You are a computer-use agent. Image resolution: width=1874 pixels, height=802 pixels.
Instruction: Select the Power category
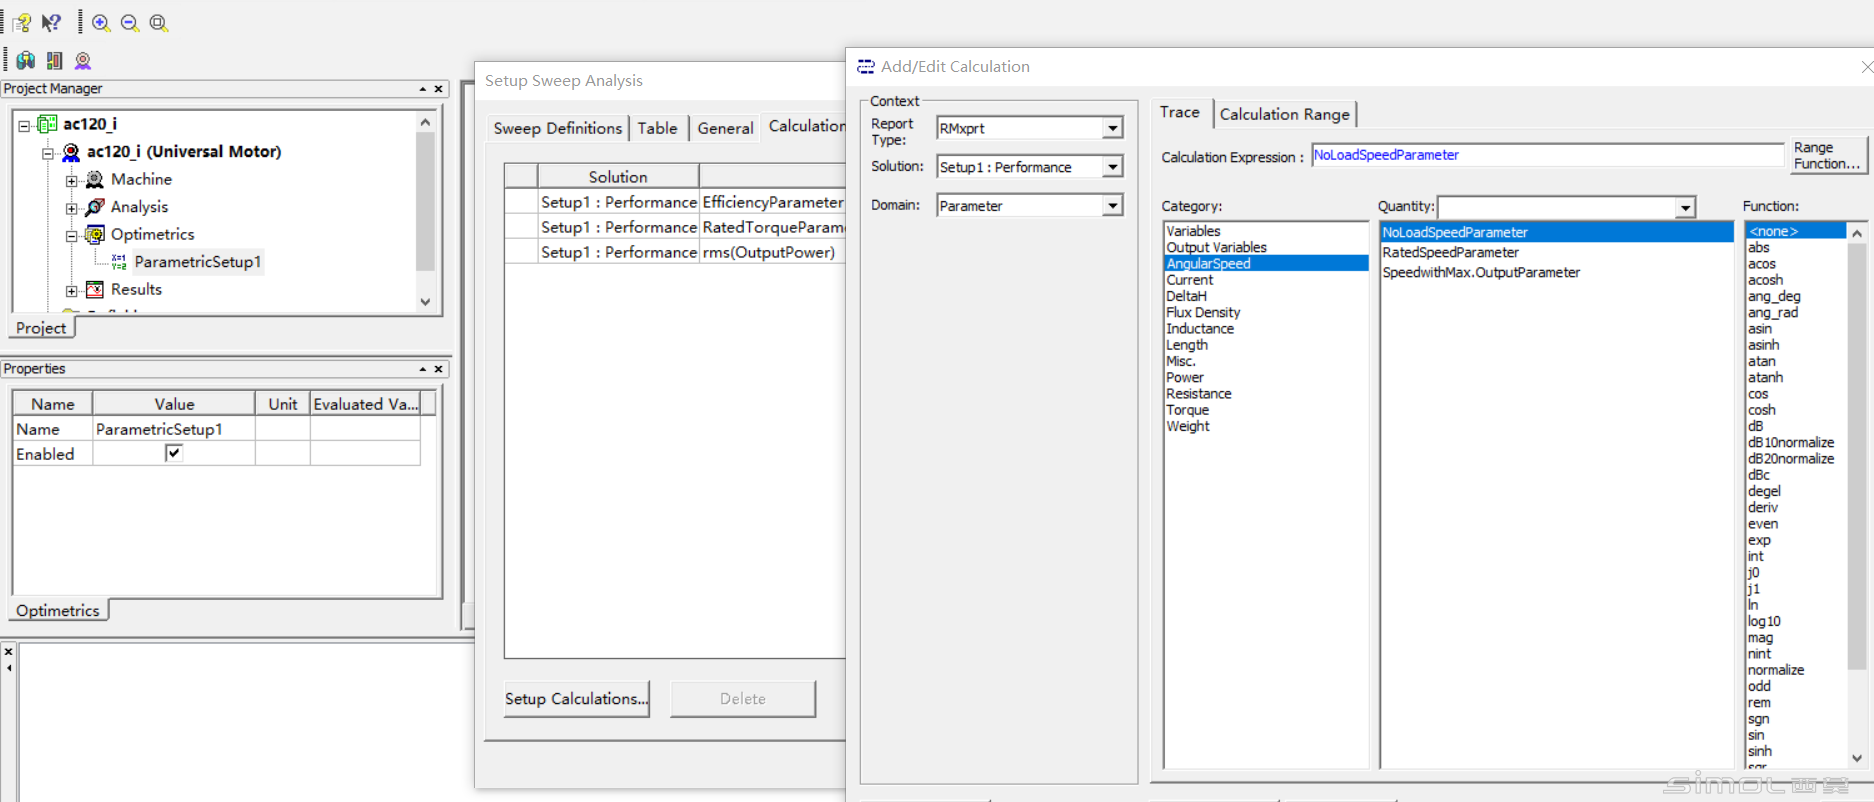[x=1184, y=377]
